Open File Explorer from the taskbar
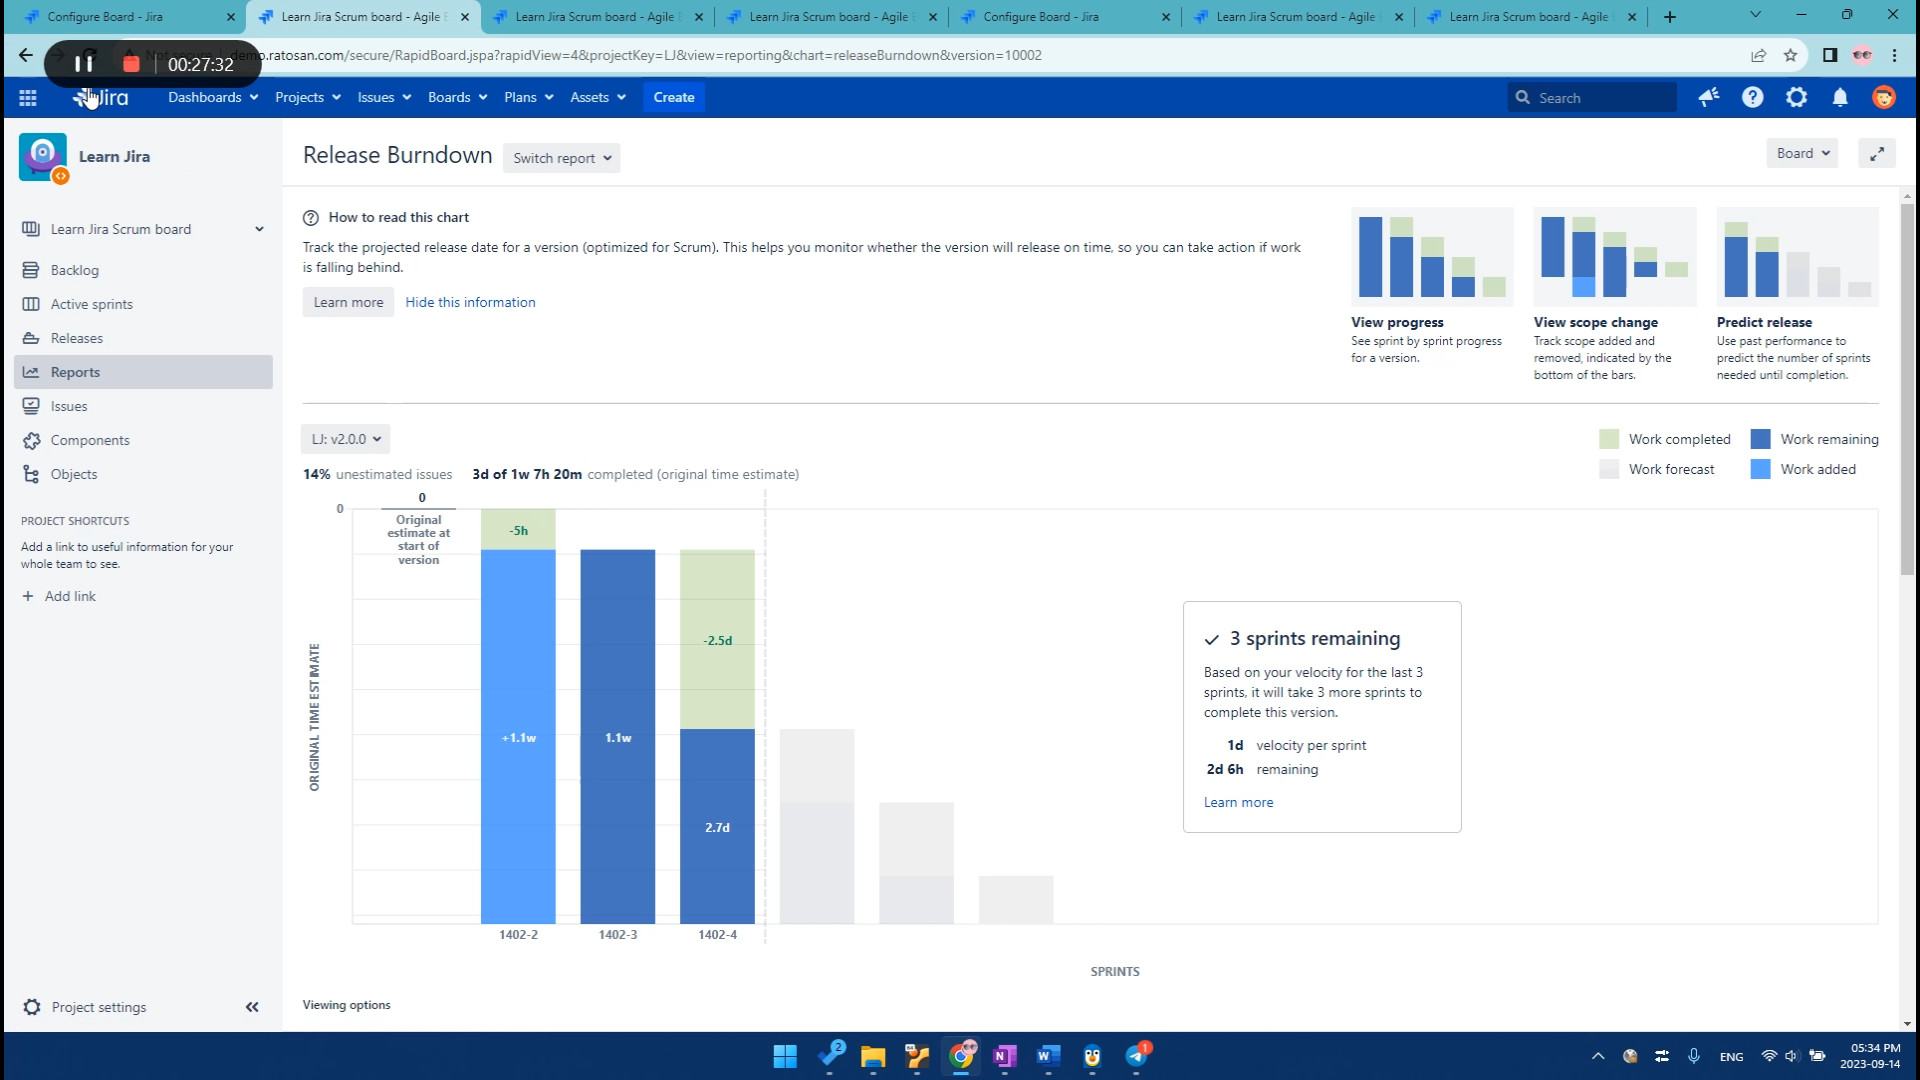Image resolution: width=1920 pixels, height=1080 pixels. click(873, 1056)
